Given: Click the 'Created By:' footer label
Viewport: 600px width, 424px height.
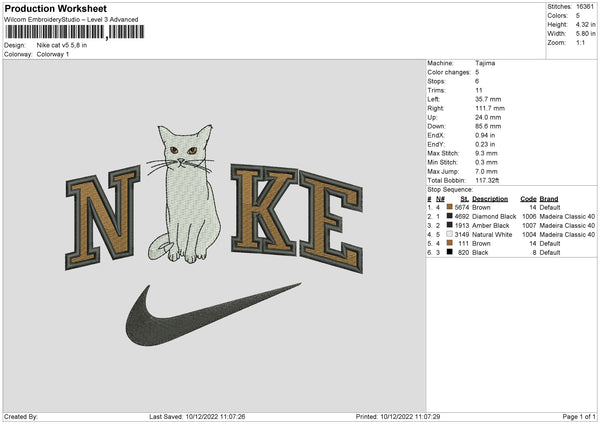Looking at the screenshot, I should 21,417.
